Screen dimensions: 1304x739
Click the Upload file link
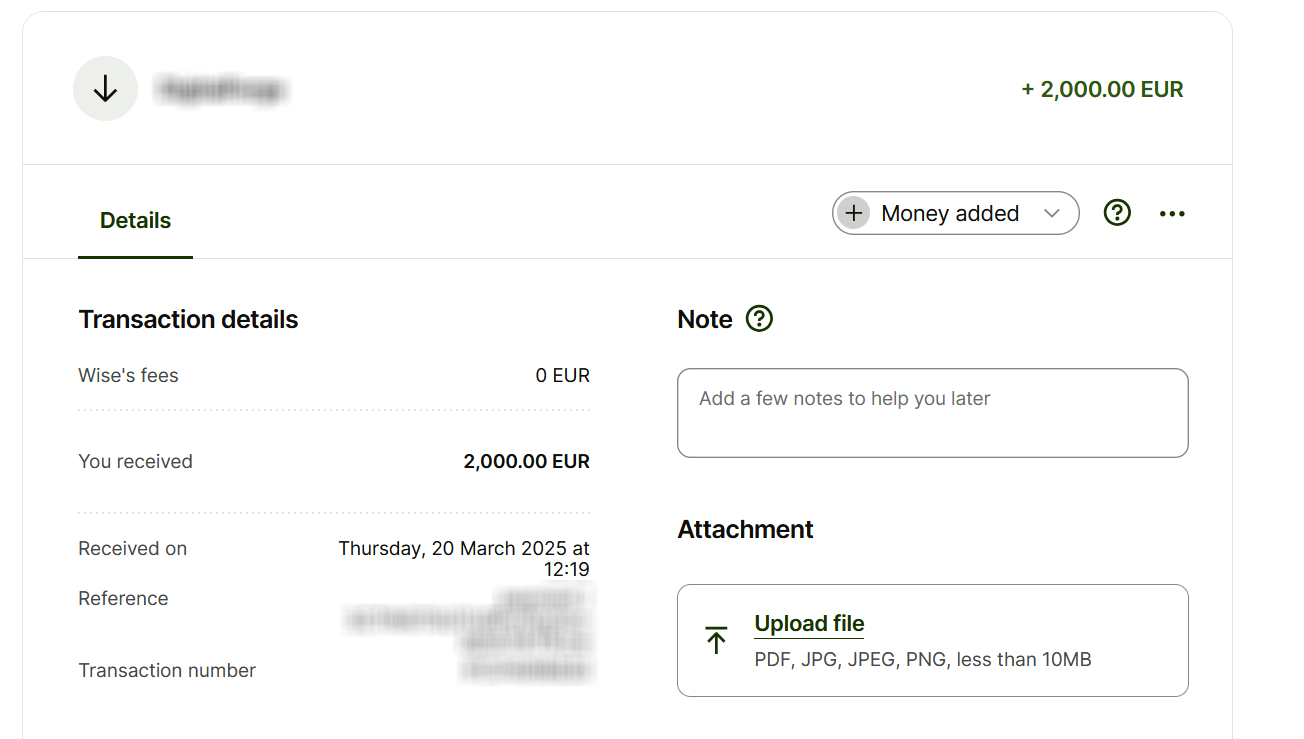coord(809,624)
